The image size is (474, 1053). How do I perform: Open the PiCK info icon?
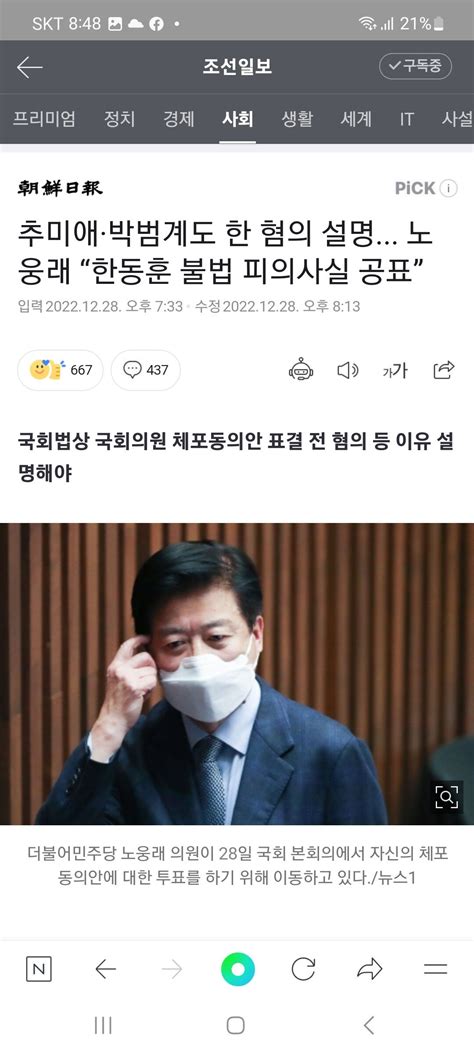[448, 188]
